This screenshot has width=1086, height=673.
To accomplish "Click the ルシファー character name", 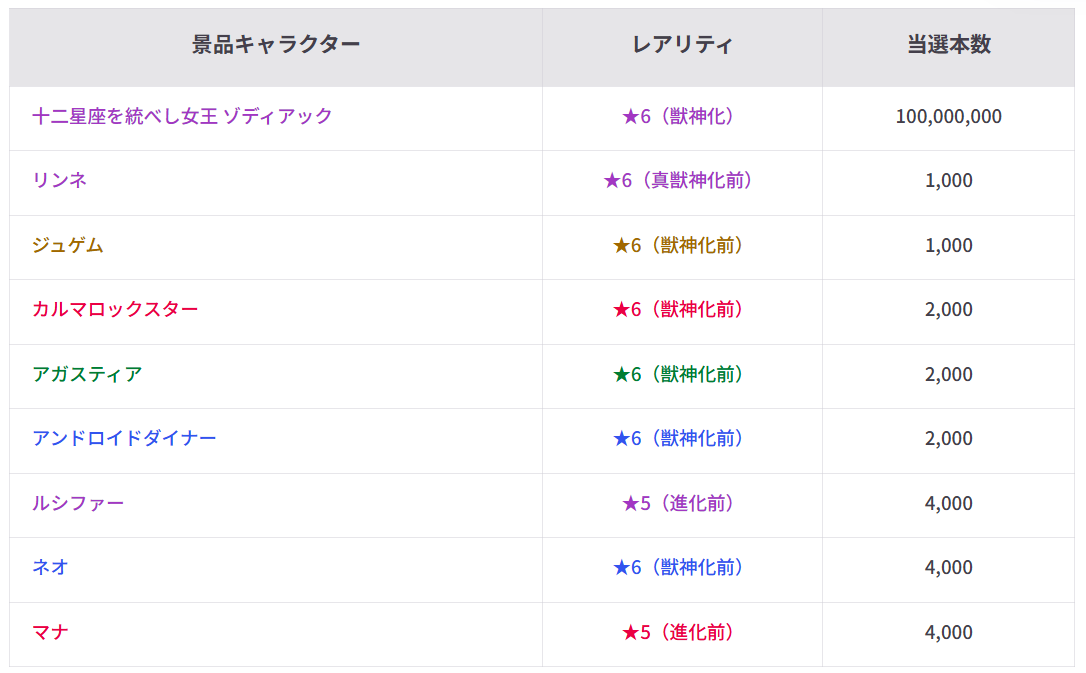I will pyautogui.click(x=78, y=503).
